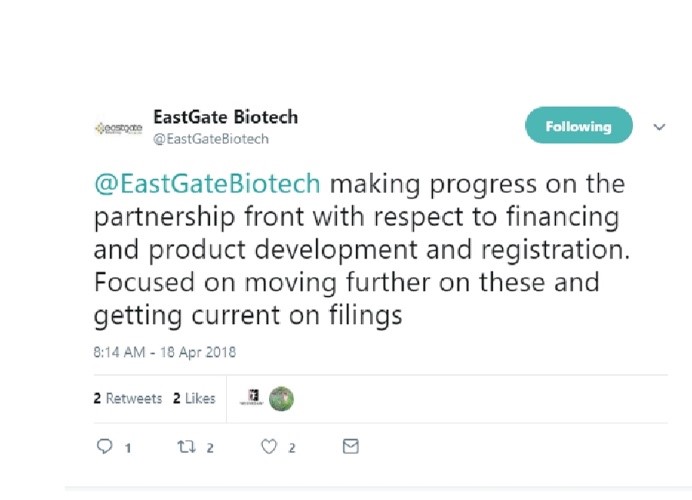Open the 8:14 AM - 18 Apr 2018 timestamp
692x500 pixels.
coord(164,352)
